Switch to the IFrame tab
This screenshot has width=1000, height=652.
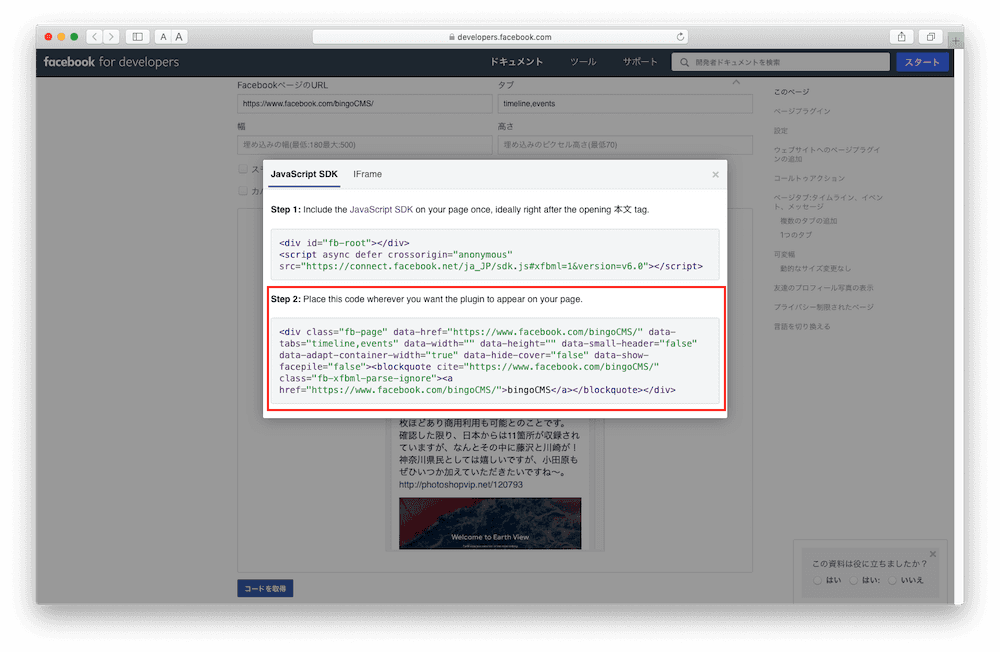[x=367, y=173]
